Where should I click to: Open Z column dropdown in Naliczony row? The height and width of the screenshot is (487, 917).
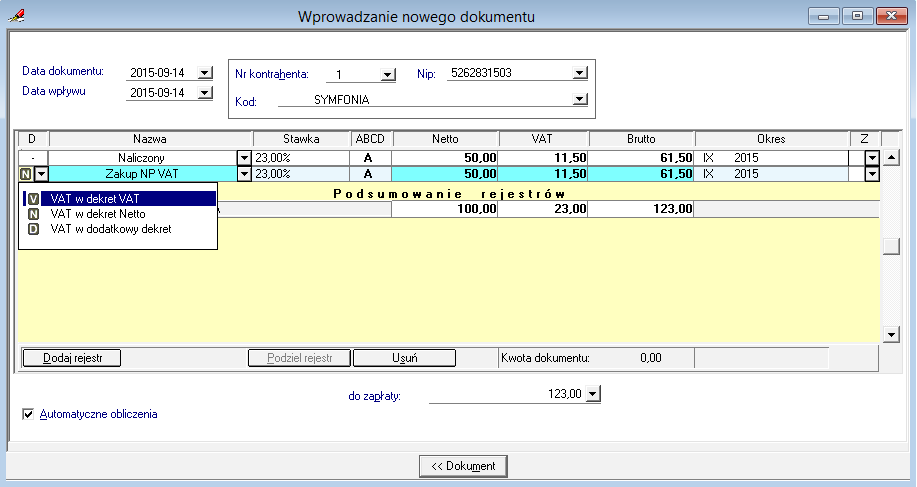click(x=872, y=158)
